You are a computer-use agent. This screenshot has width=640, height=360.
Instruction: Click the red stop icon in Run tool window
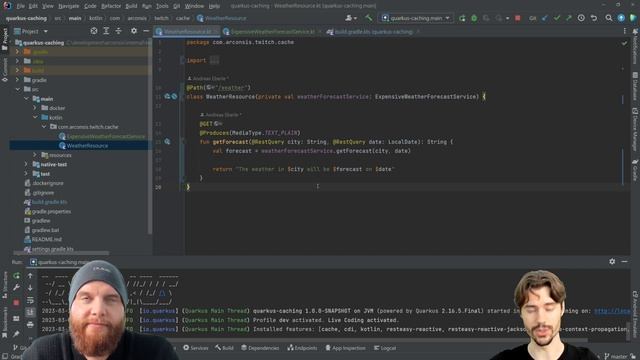16,303
